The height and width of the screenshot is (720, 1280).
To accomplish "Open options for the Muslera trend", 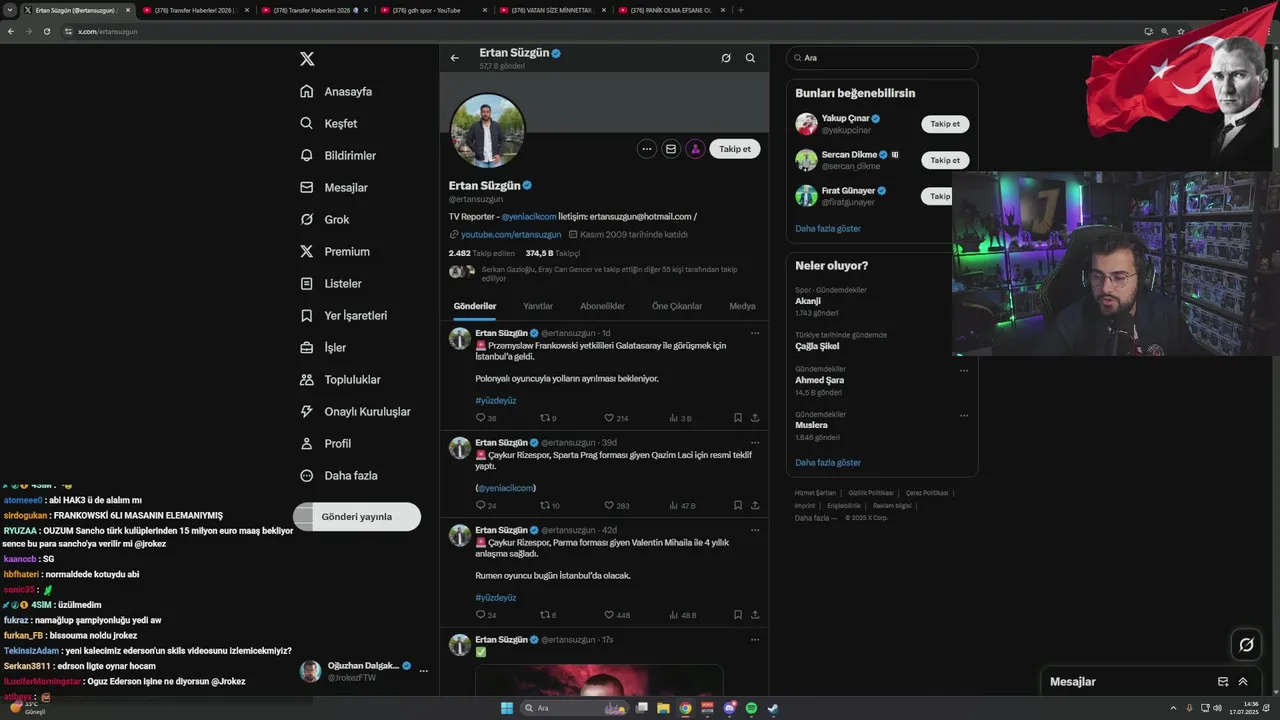I will click(x=964, y=415).
